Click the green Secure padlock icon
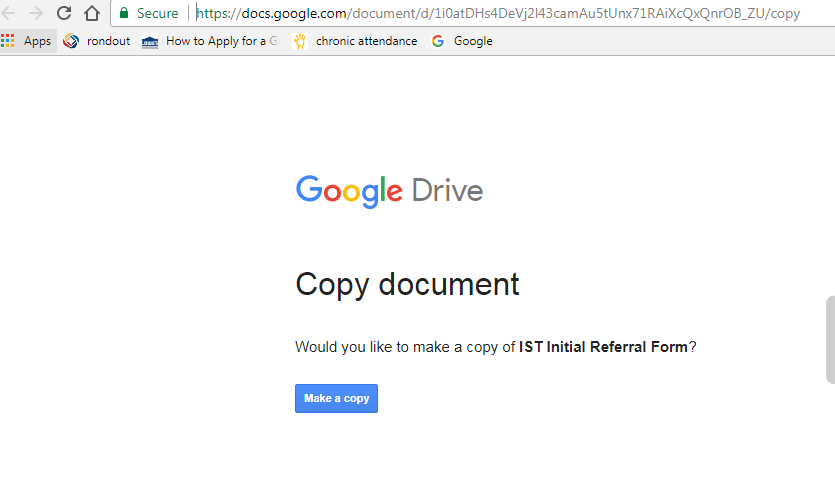 pyautogui.click(x=124, y=13)
